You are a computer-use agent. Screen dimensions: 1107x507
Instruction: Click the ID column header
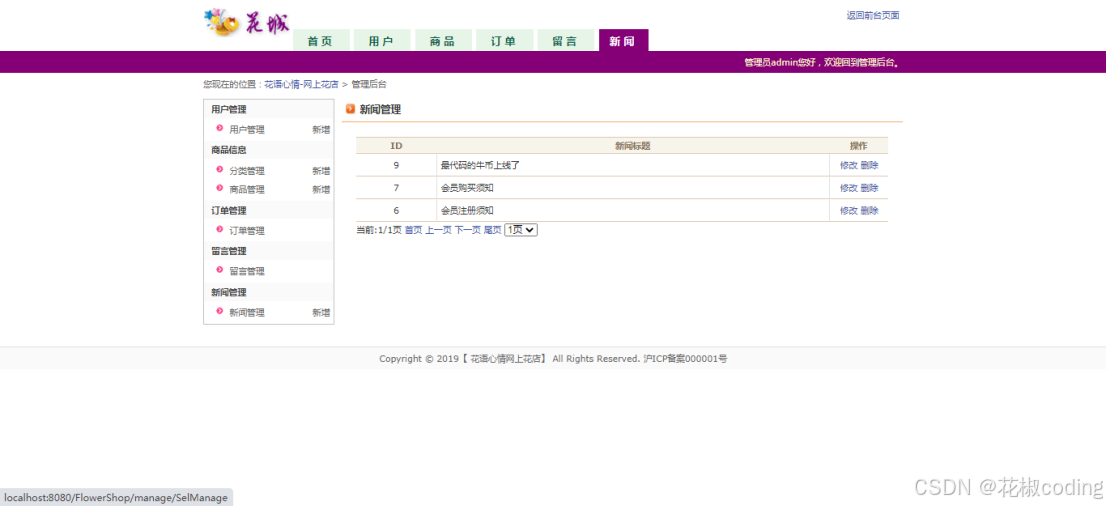click(x=396, y=145)
